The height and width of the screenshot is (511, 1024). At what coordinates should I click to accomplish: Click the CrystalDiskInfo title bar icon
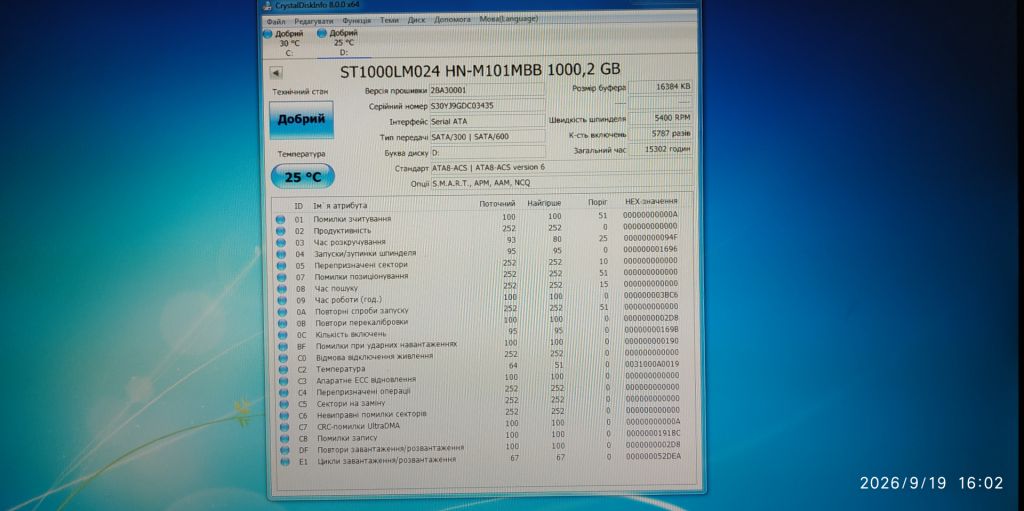(267, 5)
